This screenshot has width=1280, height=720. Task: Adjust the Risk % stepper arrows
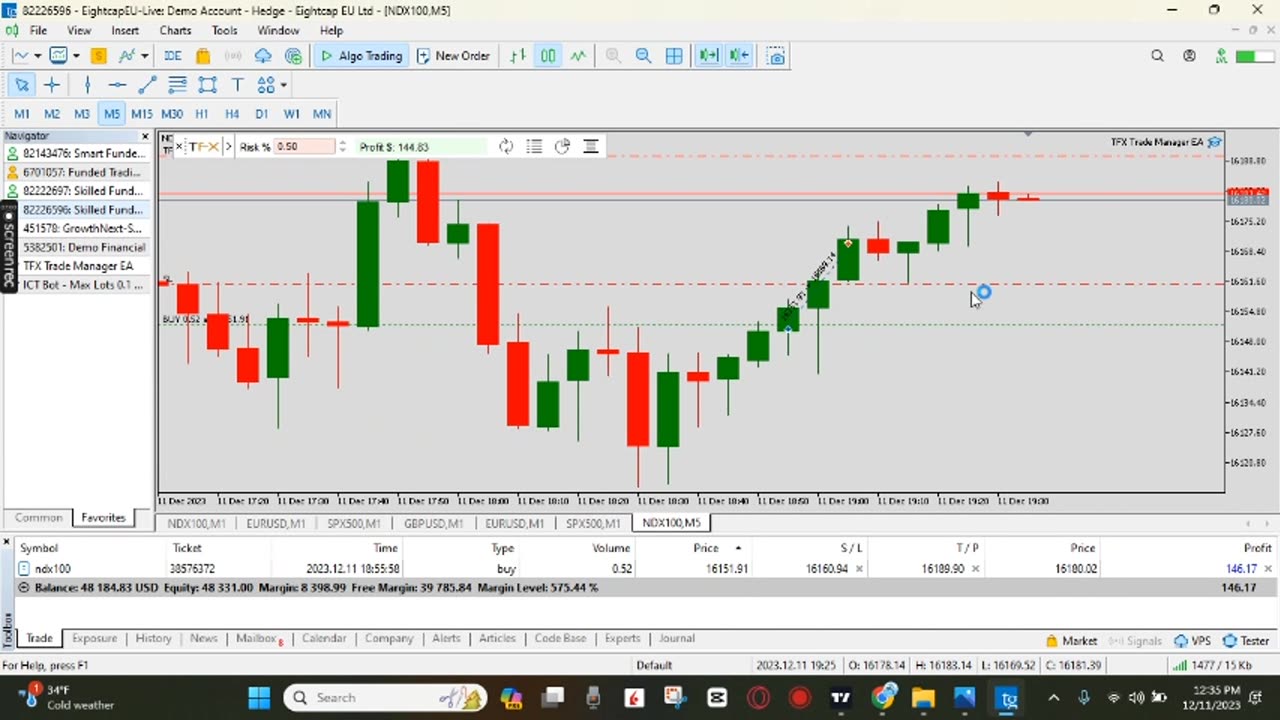point(342,147)
